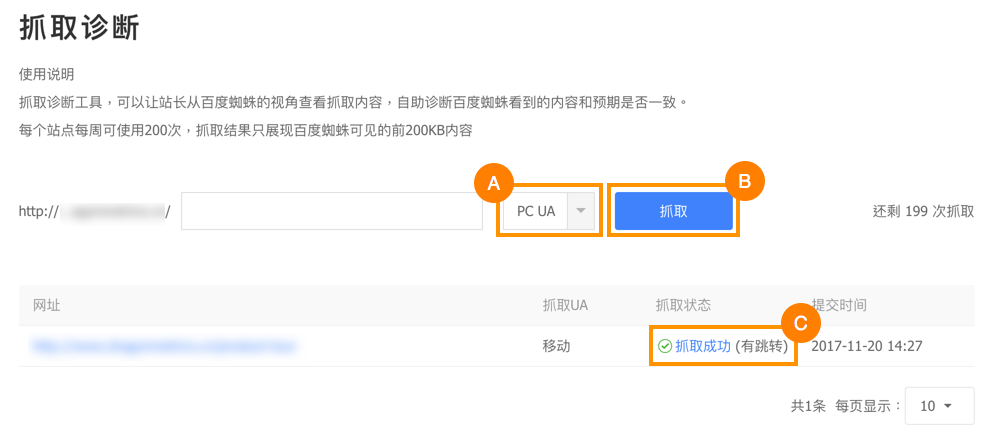Click the 抓取状态 column header
Image resolution: width=998 pixels, height=444 pixels.
point(683,305)
